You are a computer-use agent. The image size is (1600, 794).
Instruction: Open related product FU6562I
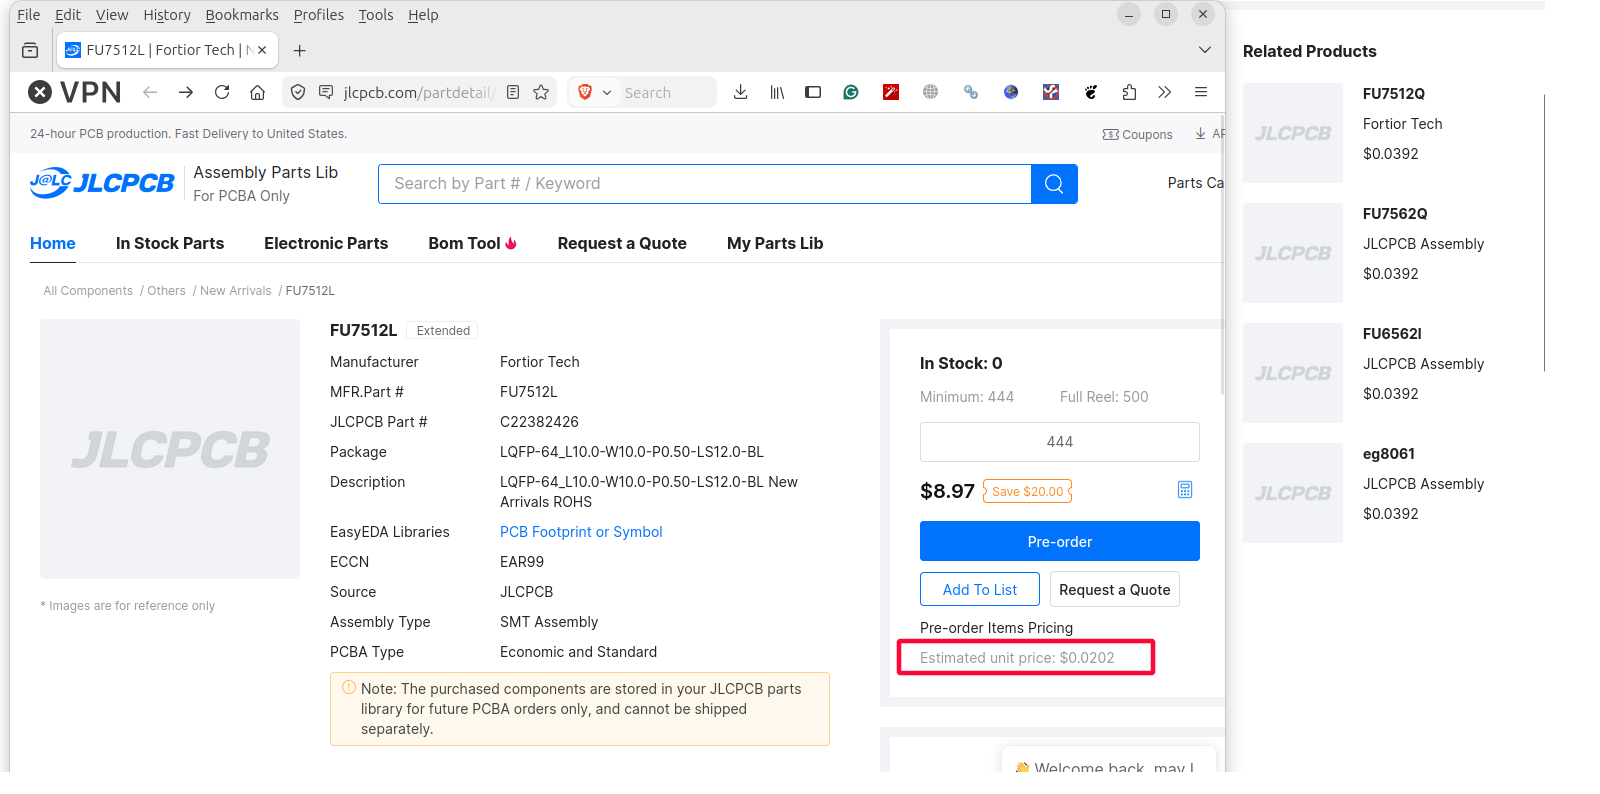pyautogui.click(x=1392, y=334)
